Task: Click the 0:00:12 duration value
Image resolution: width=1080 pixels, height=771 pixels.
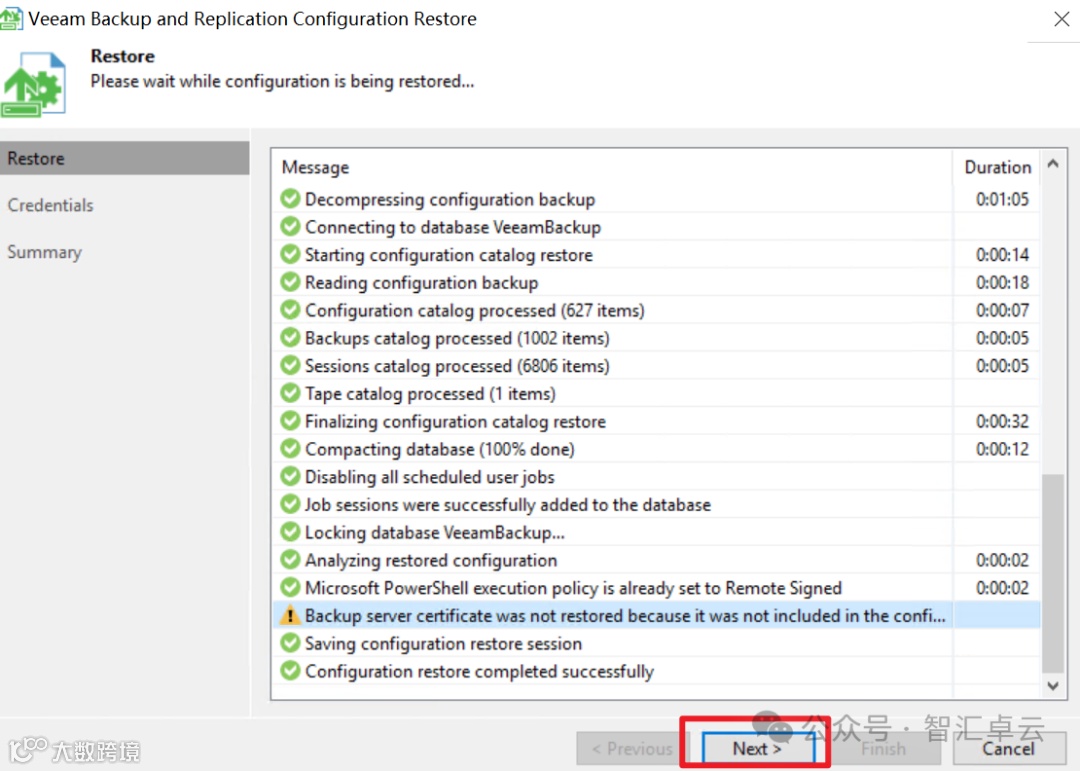Action: (x=1002, y=449)
